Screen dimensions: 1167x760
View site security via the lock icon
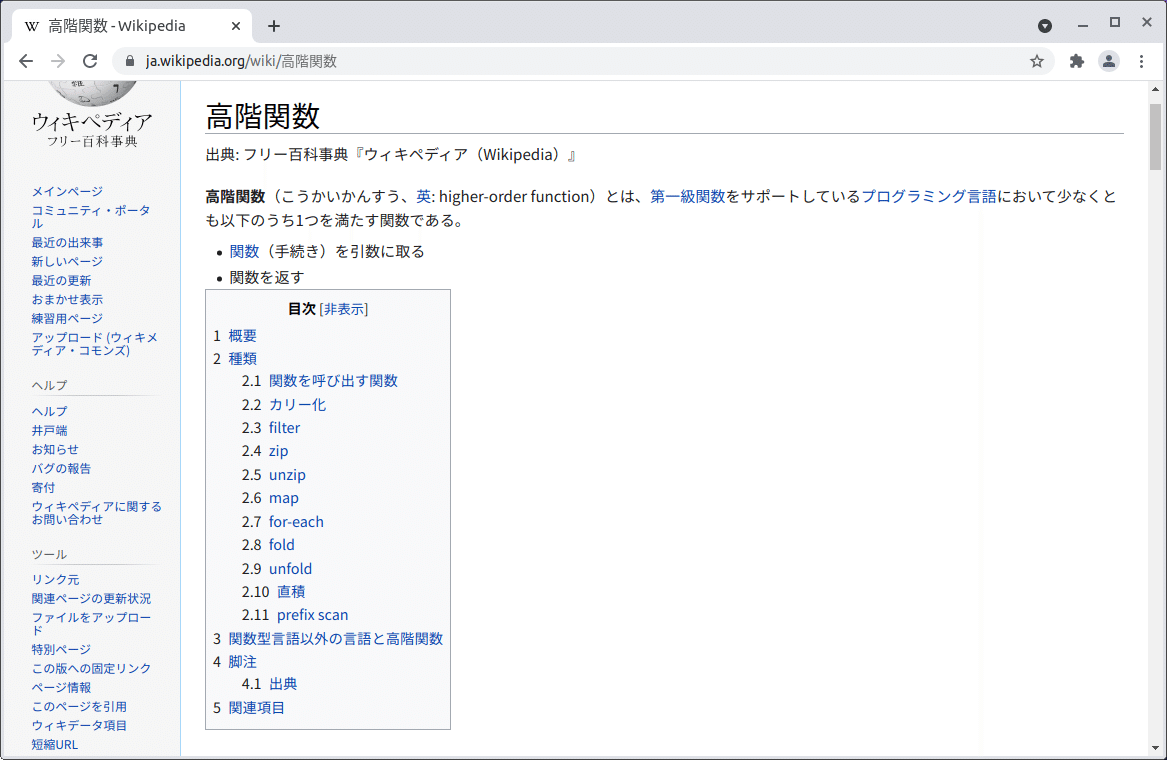pyautogui.click(x=129, y=61)
